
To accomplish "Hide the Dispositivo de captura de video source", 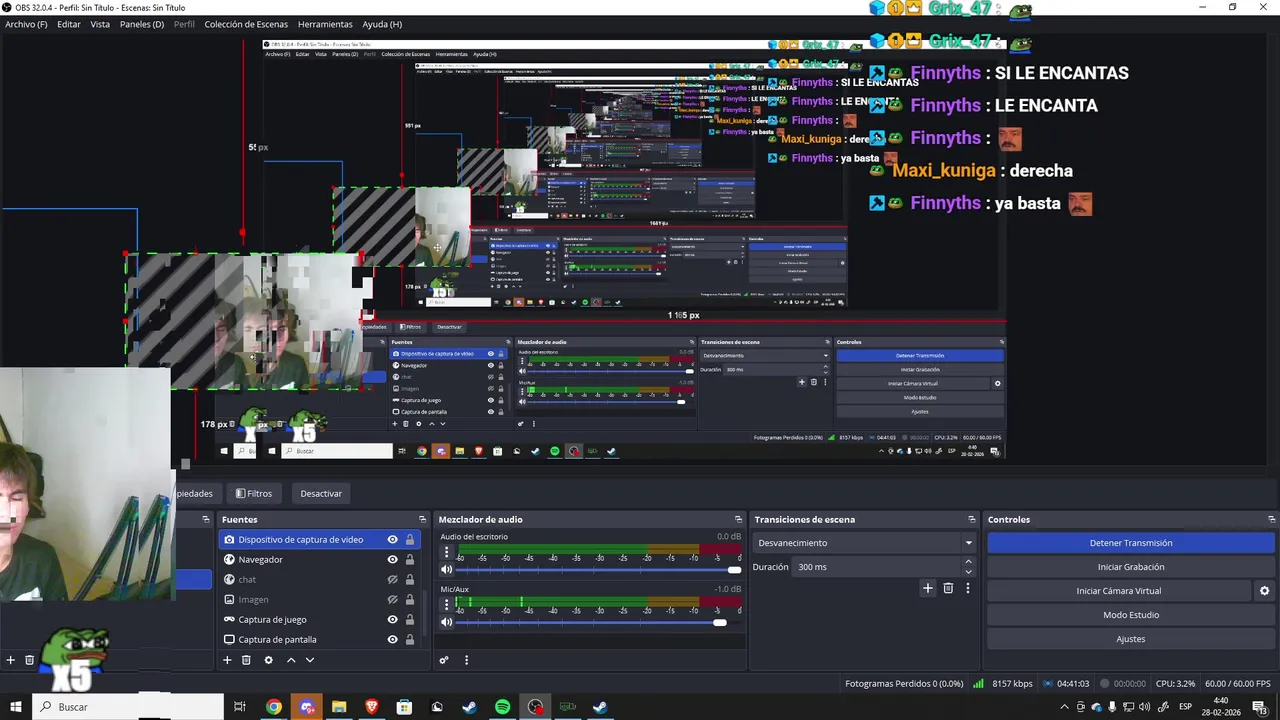I will click(392, 540).
